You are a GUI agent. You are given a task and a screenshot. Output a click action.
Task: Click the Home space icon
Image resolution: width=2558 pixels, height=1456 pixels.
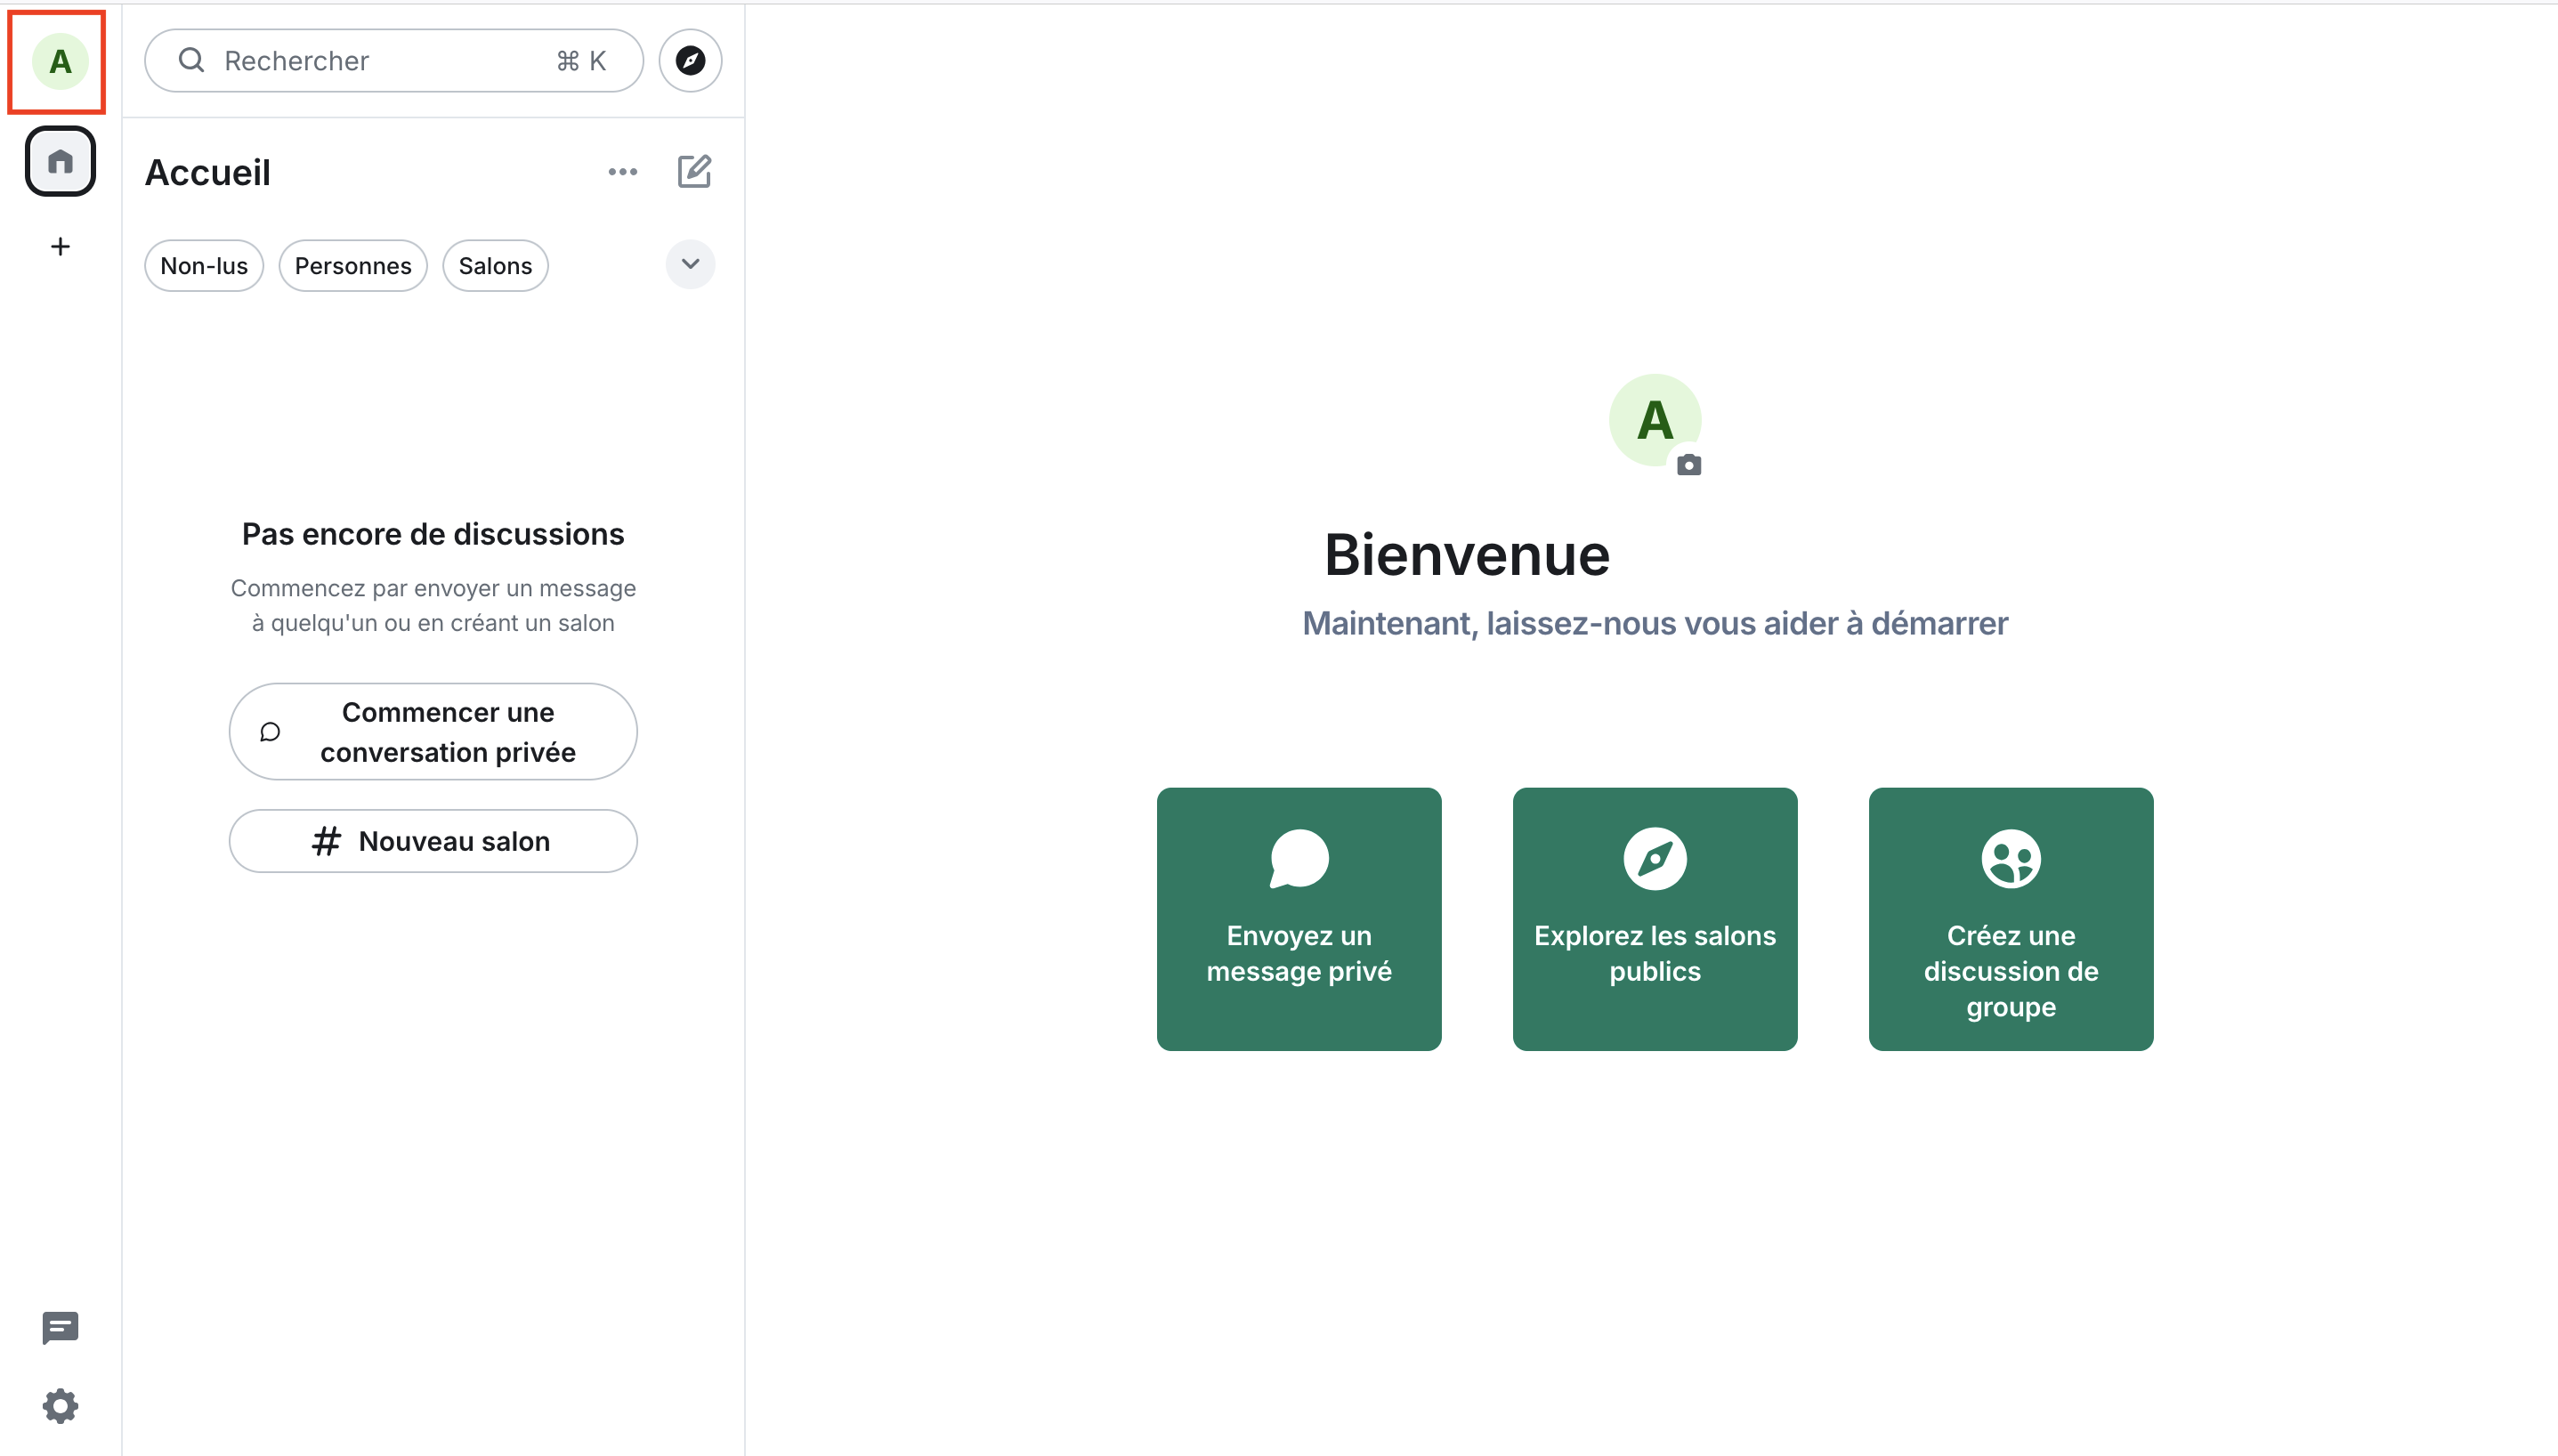[x=60, y=161]
